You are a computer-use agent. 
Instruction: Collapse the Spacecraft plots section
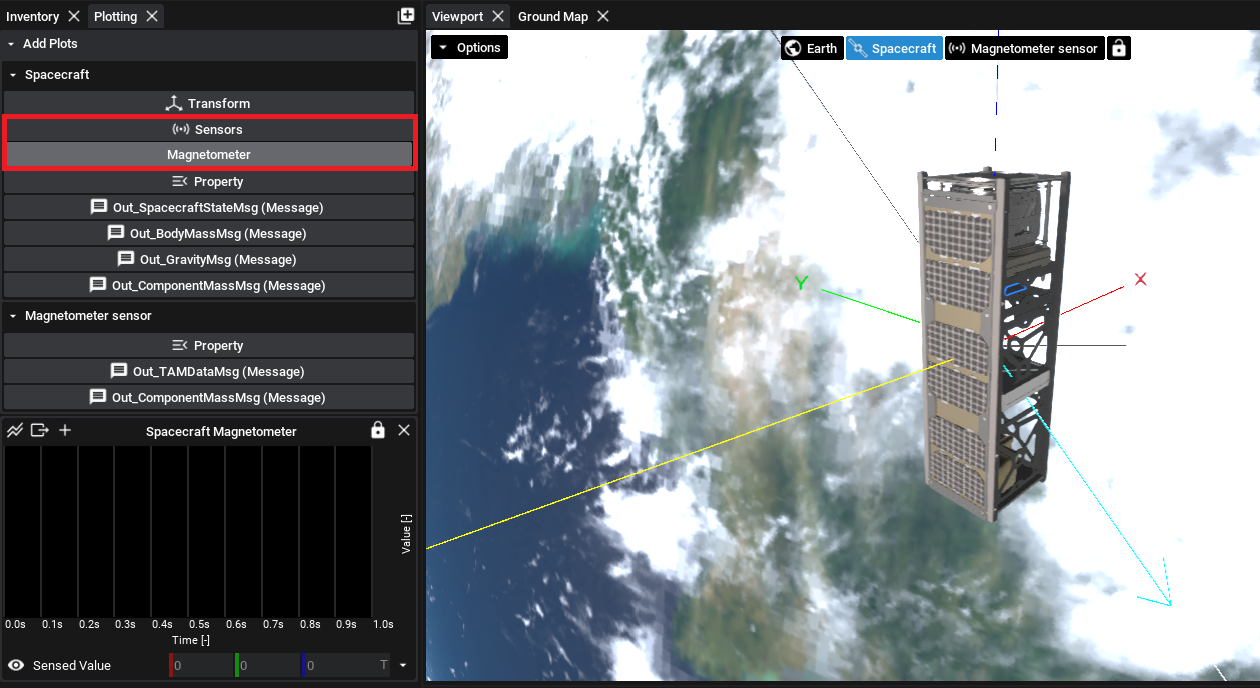tap(11, 75)
